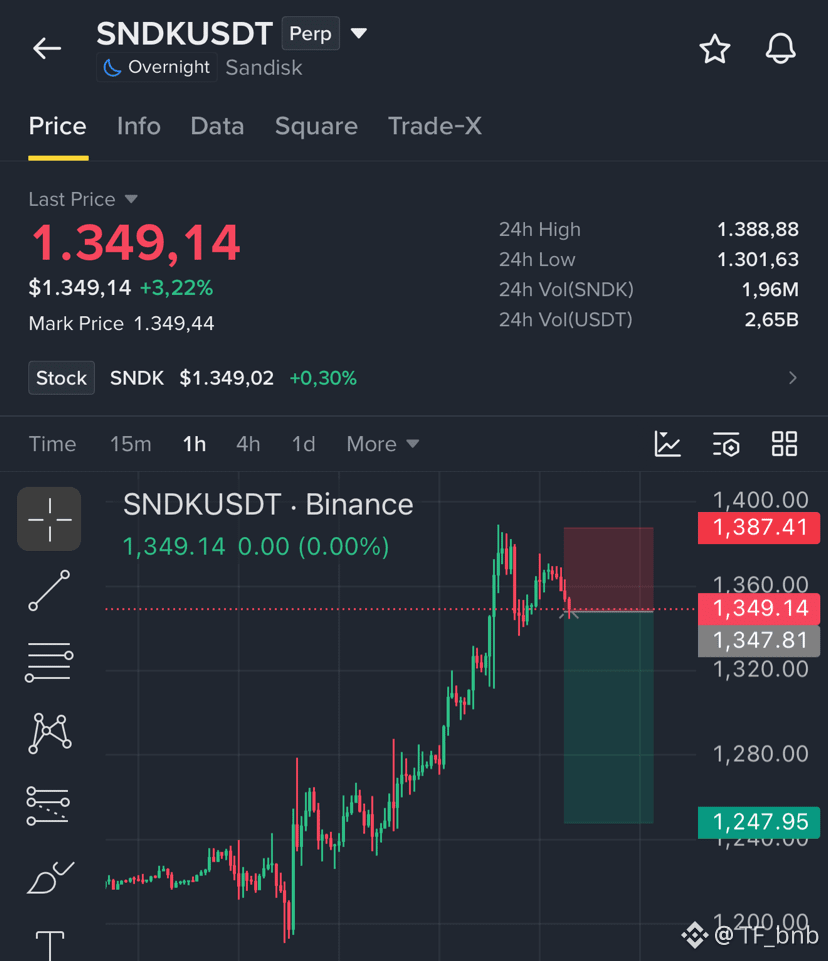
Task: Open the grid layout icon
Action: coord(784,444)
